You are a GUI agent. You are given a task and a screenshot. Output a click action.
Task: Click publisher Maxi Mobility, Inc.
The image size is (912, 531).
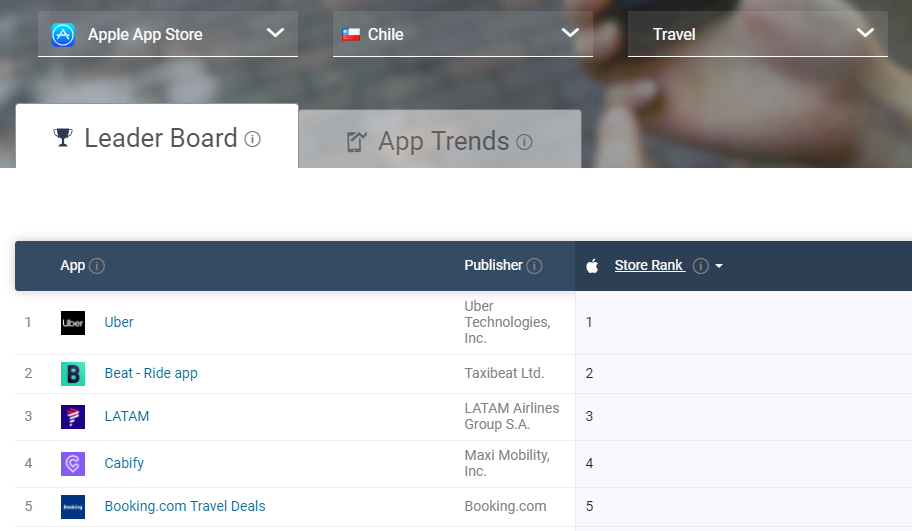tap(507, 463)
